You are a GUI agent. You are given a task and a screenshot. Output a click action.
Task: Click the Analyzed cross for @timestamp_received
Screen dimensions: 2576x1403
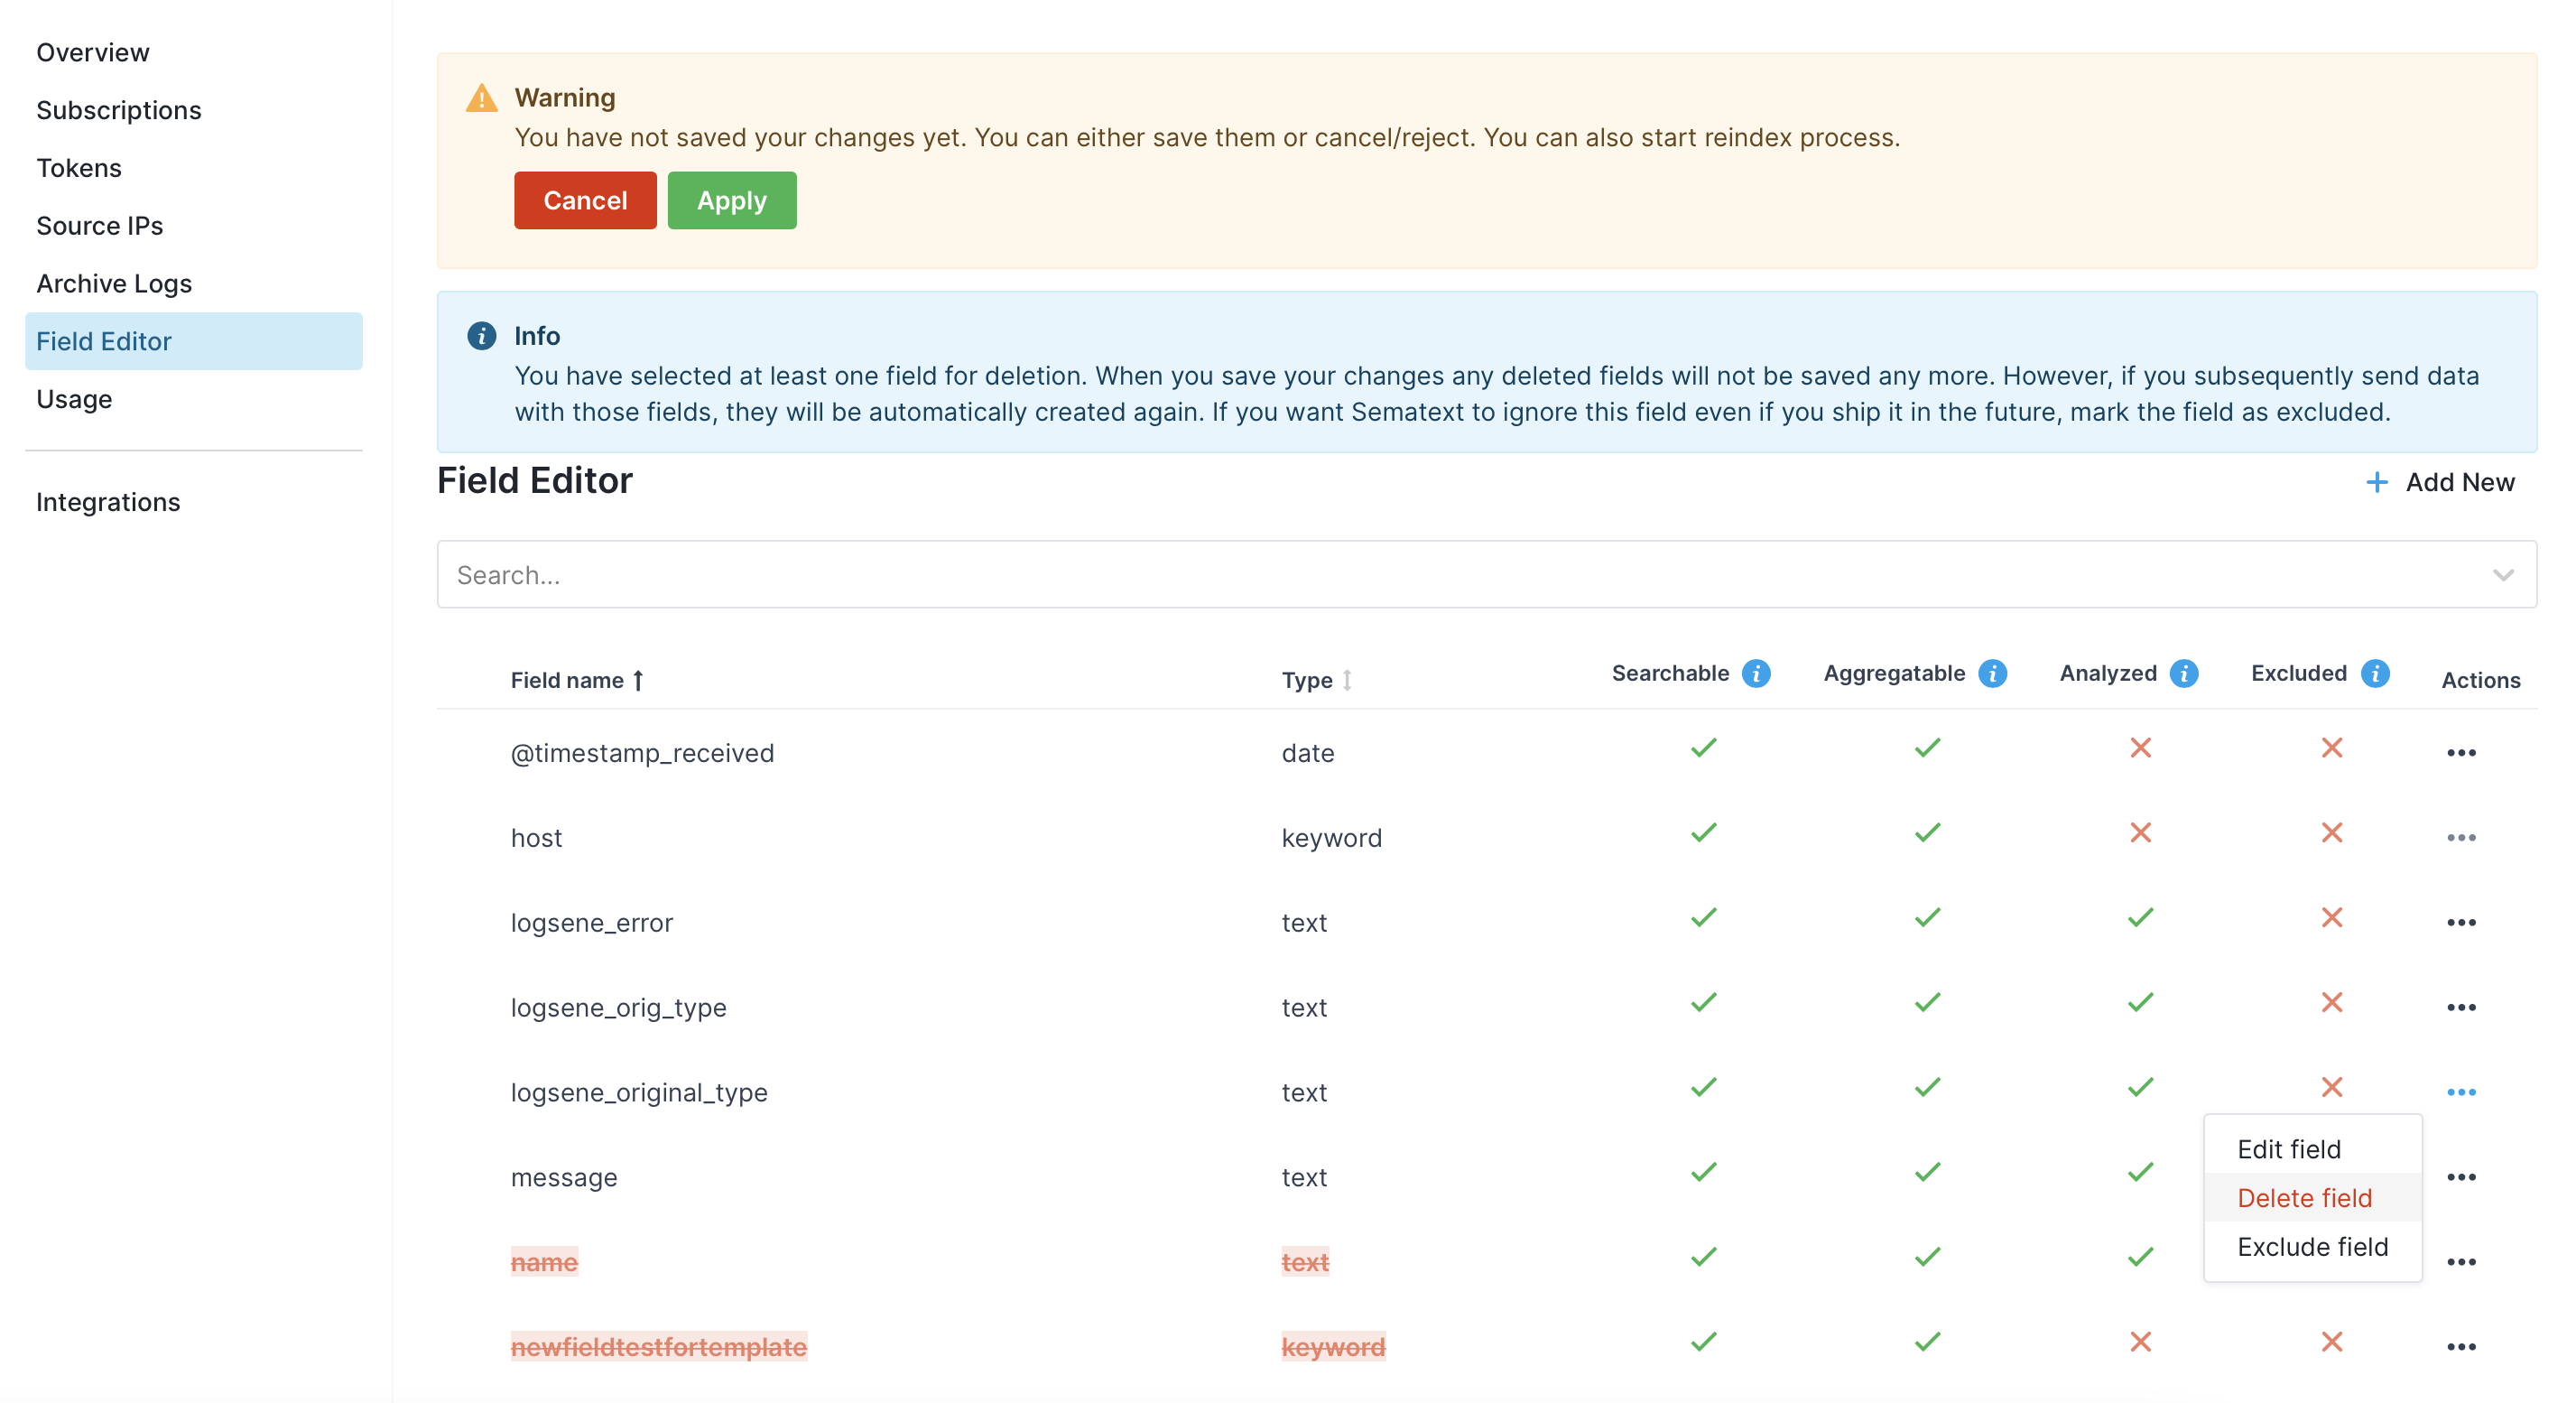tap(2140, 748)
